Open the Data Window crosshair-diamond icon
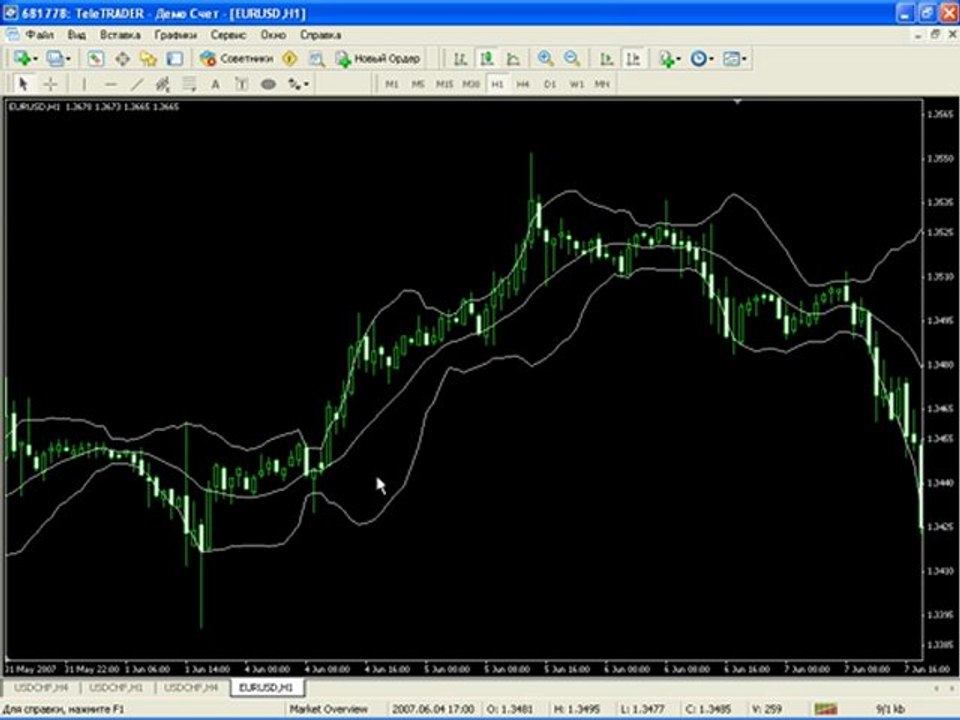The image size is (960, 720). [x=122, y=59]
